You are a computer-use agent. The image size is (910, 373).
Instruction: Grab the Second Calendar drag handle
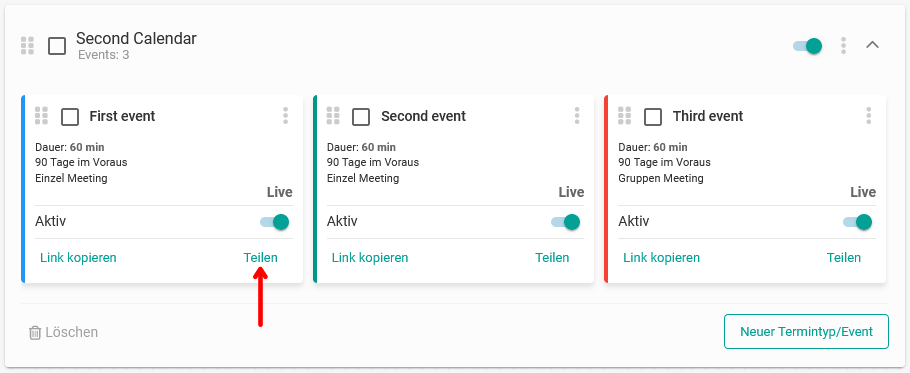coord(27,46)
